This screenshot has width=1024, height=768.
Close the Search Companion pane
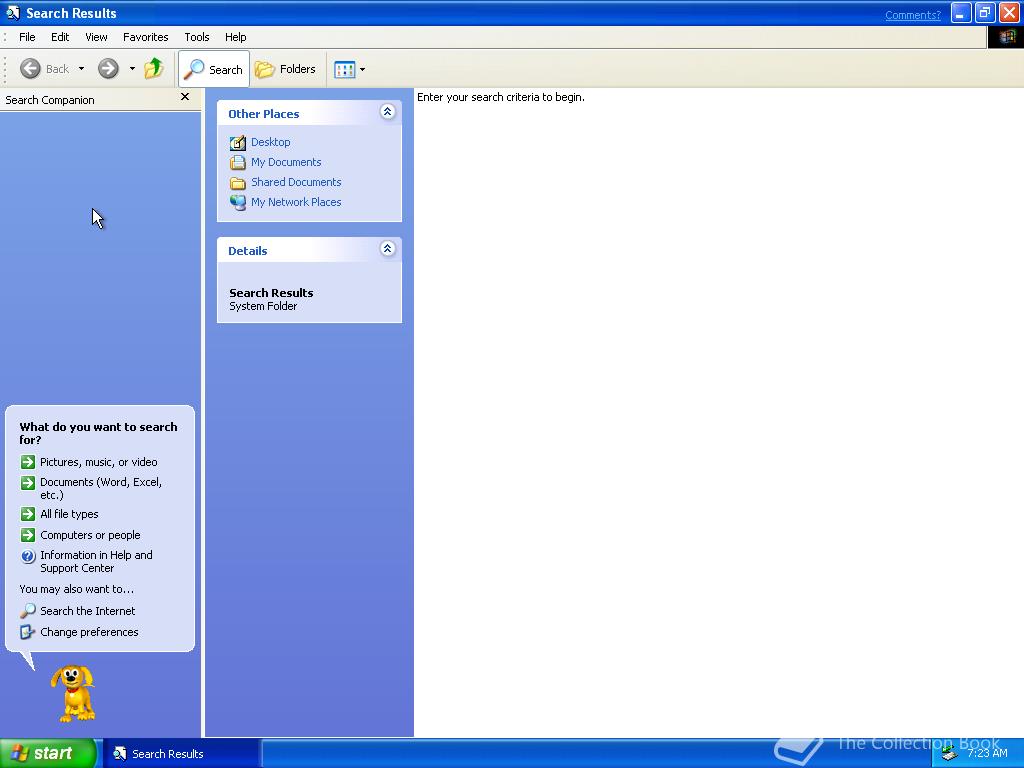click(185, 97)
